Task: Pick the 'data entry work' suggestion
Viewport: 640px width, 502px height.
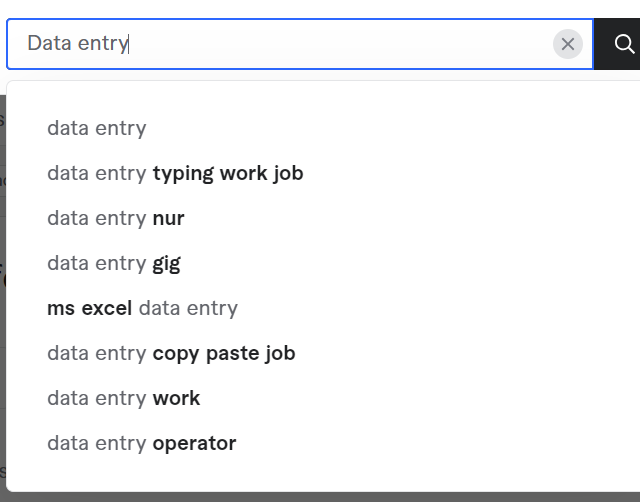Action: tap(124, 398)
